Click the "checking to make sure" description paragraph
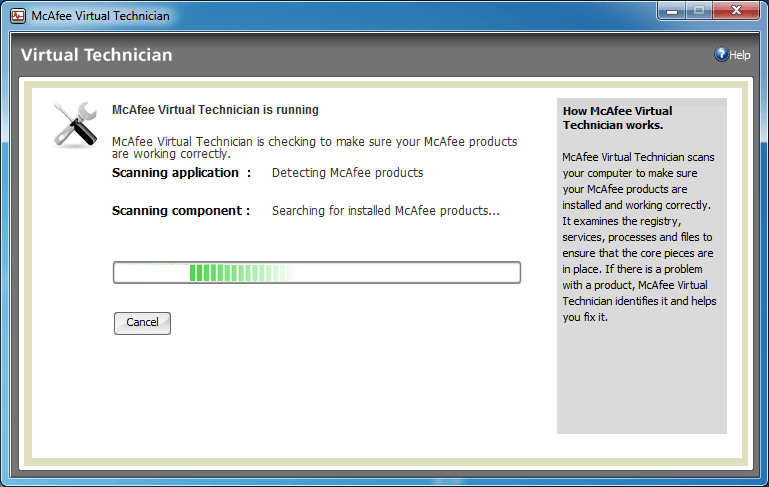769x487 pixels. coord(314,147)
